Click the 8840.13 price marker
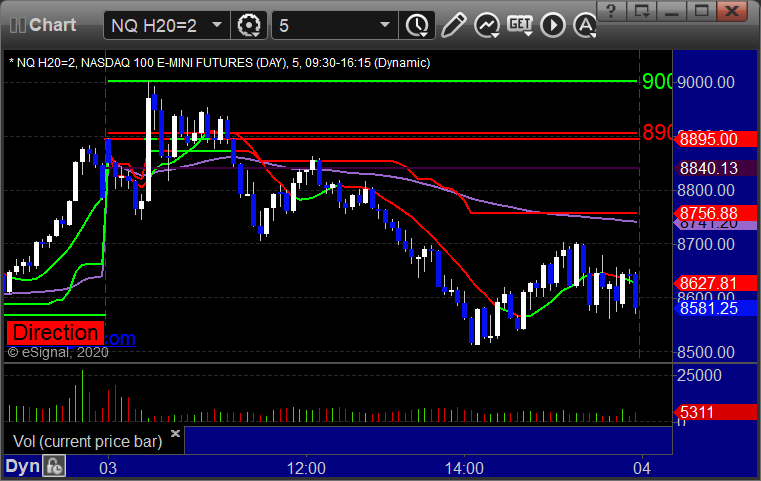The image size is (761, 481). [715, 168]
